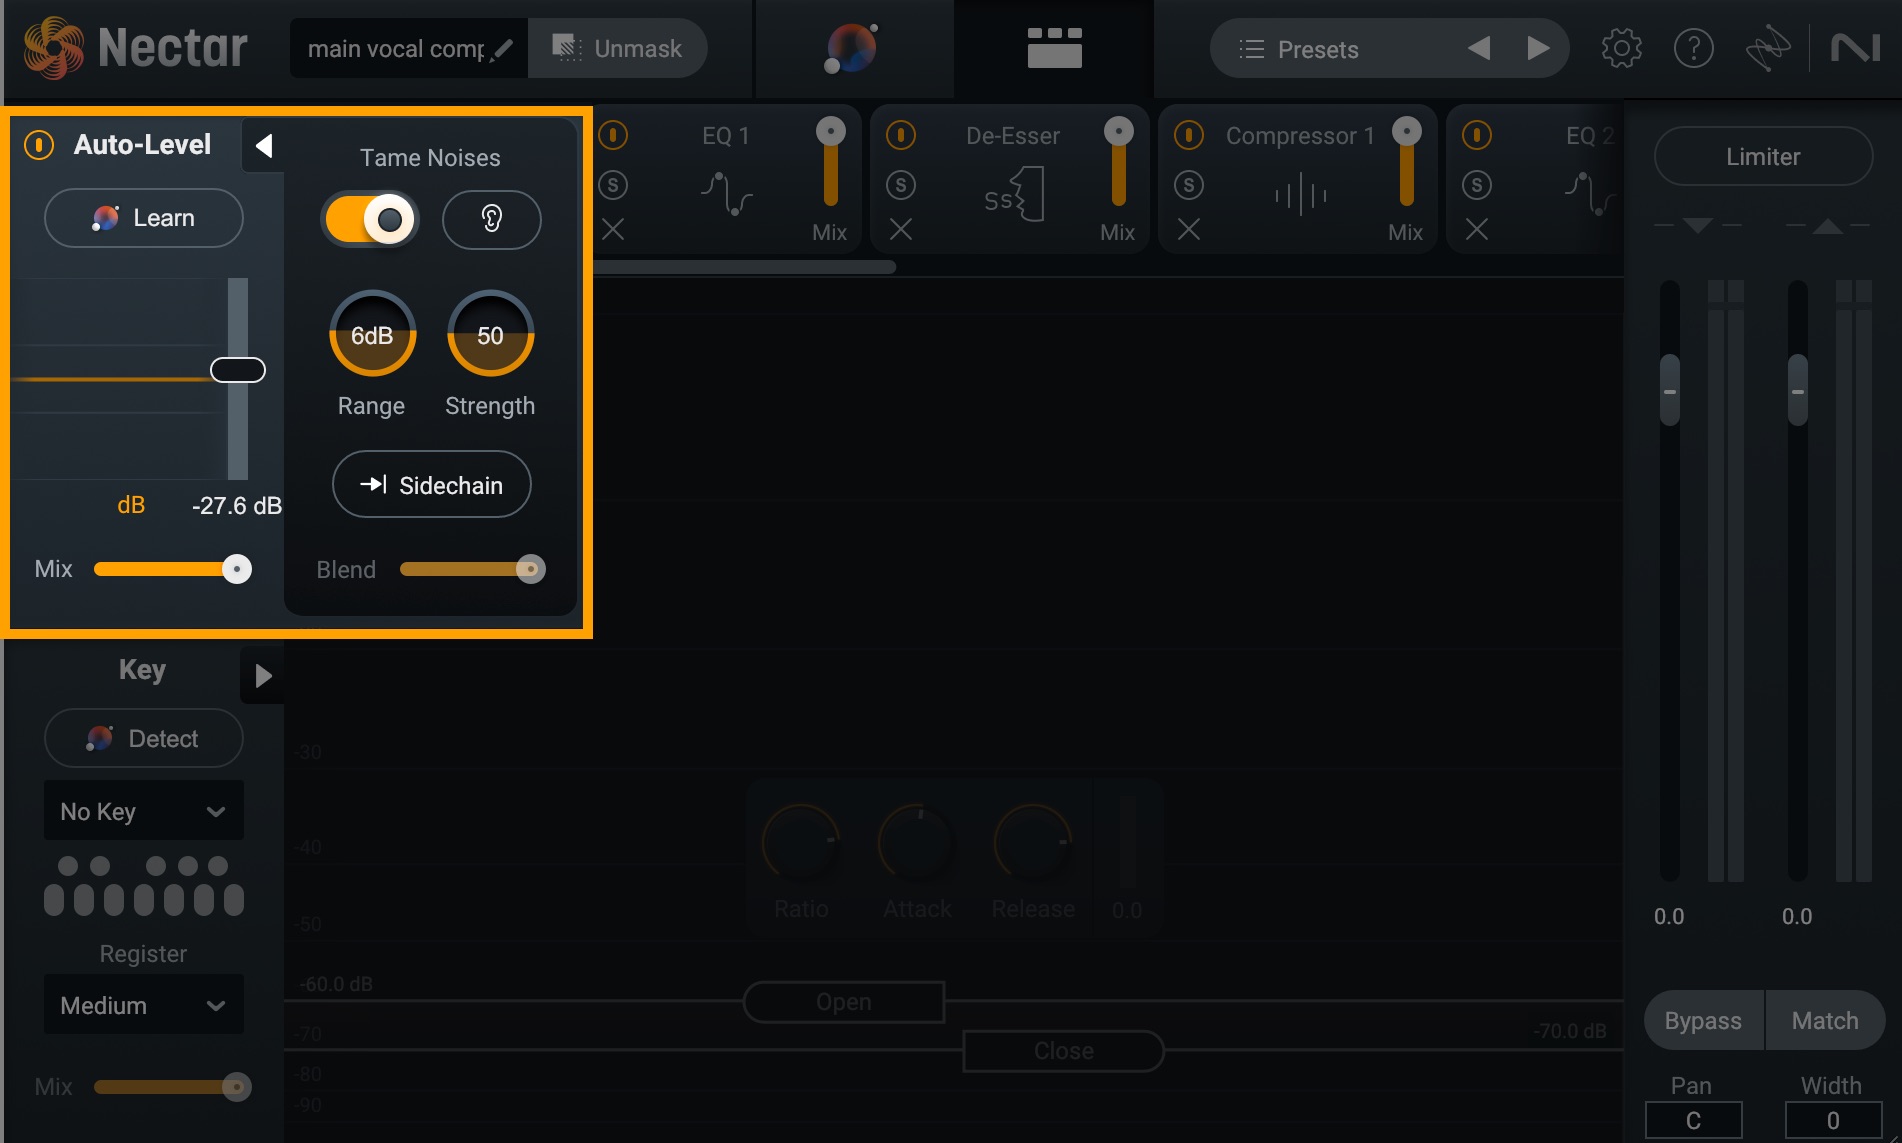
Task: Open the No Key dropdown
Action: click(143, 811)
